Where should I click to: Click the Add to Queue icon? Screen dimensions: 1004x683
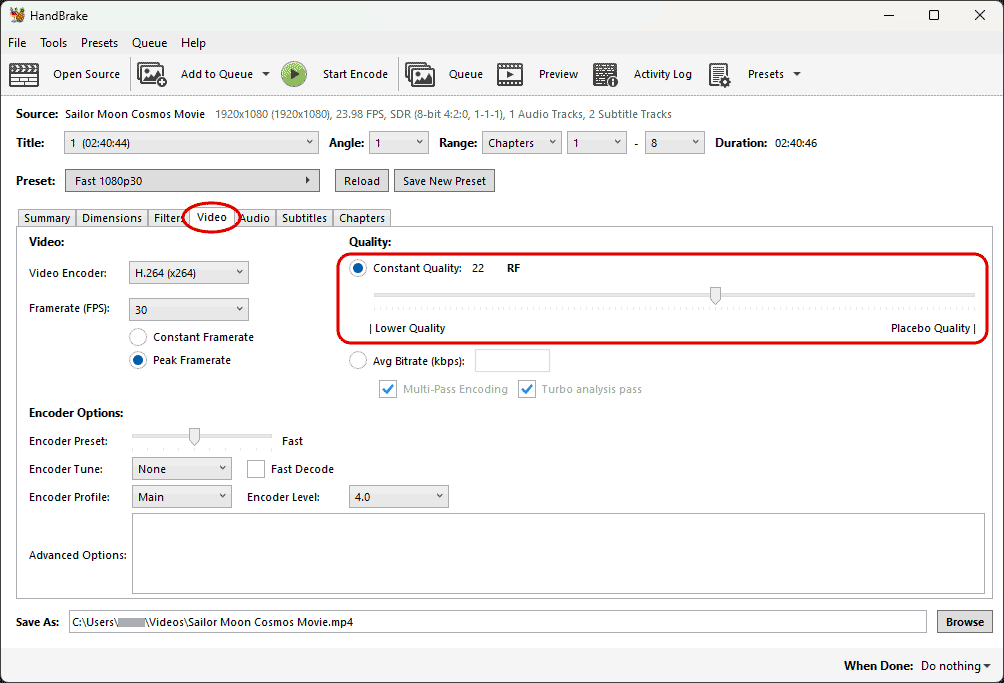click(x=152, y=74)
